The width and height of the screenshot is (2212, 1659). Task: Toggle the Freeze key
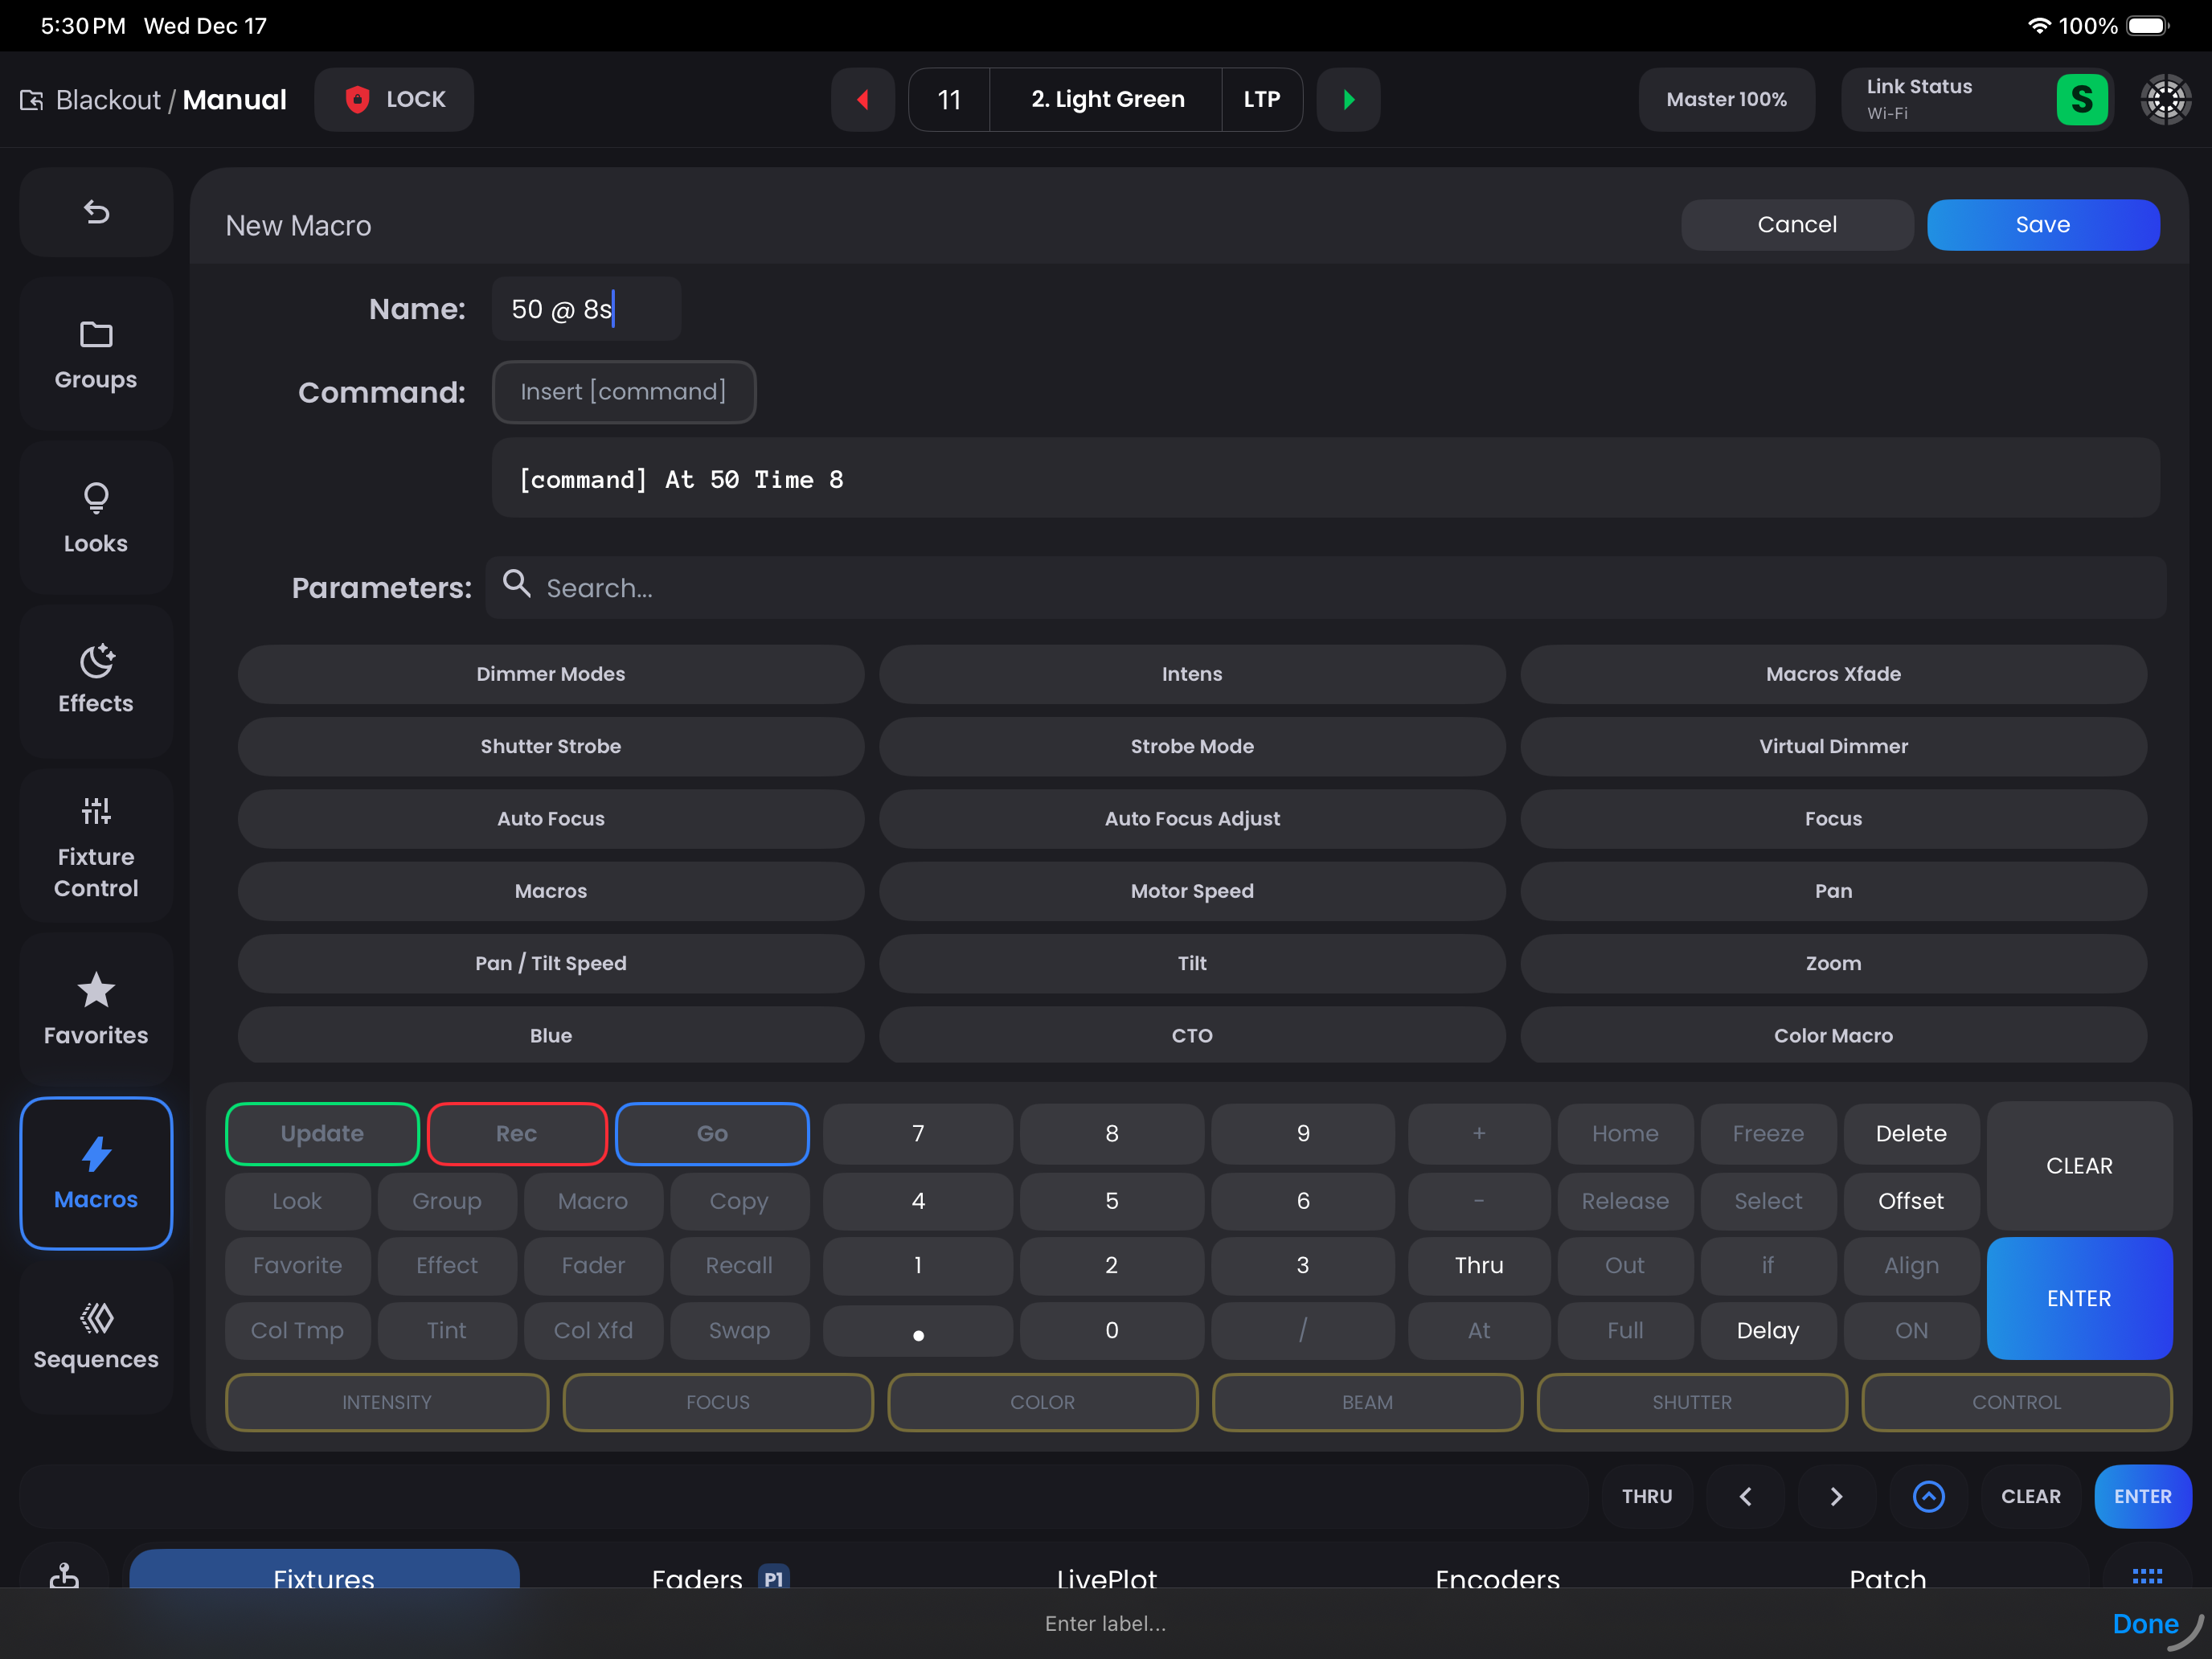1768,1133
